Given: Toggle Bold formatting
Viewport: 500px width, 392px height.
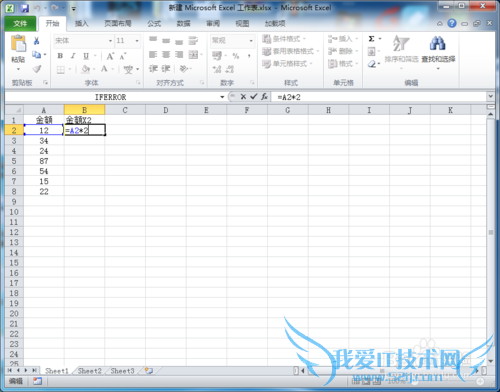Looking at the screenshot, I should tap(60, 56).
